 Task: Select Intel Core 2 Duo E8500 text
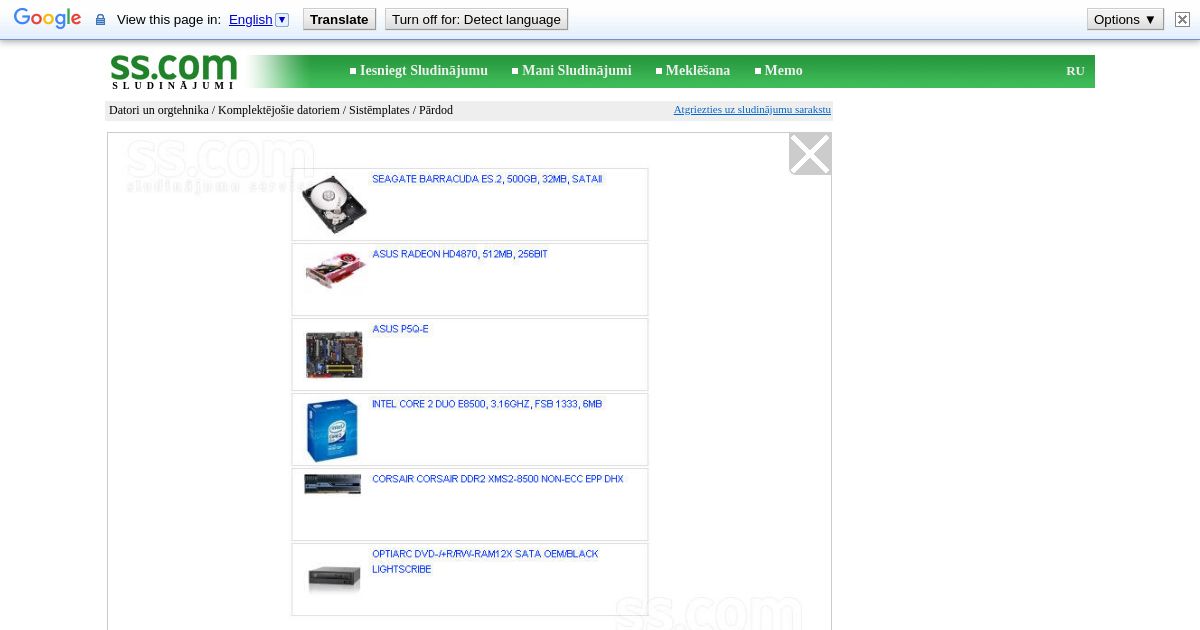click(487, 404)
